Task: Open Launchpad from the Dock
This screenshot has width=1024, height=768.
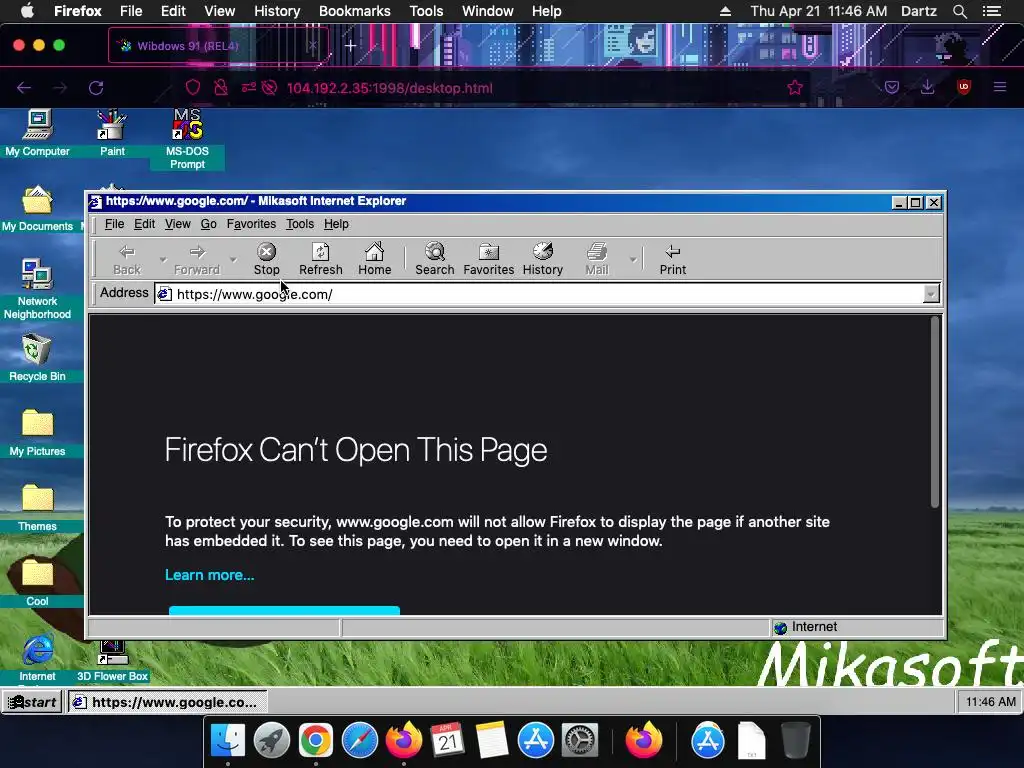Action: [272, 741]
